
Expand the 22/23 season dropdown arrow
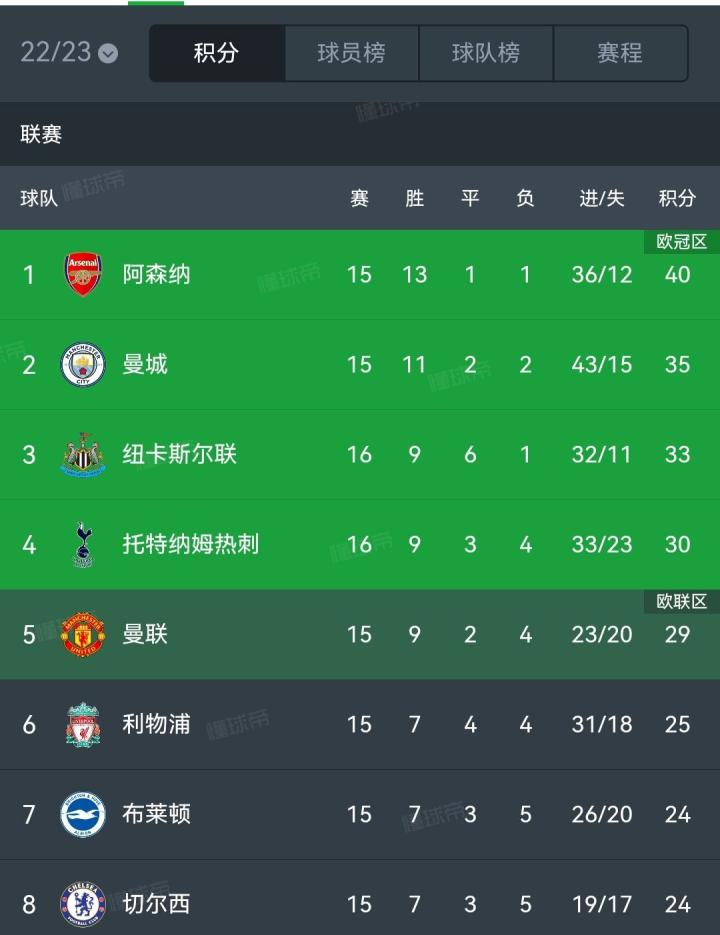click(x=108, y=54)
